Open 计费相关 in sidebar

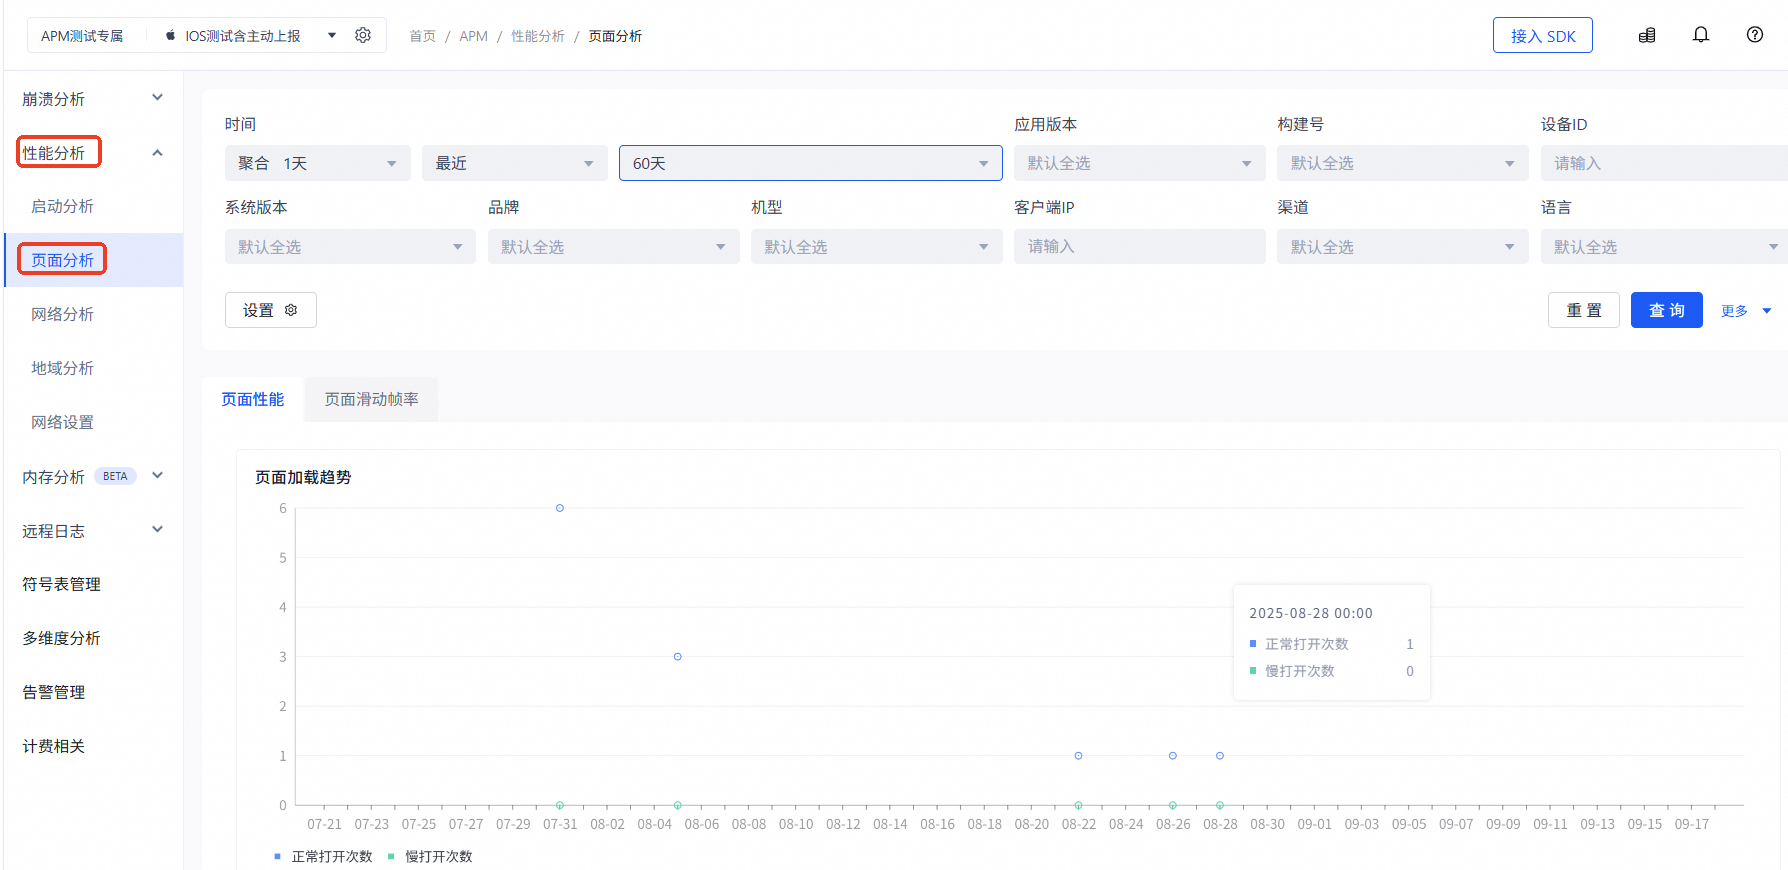pyautogui.click(x=54, y=746)
